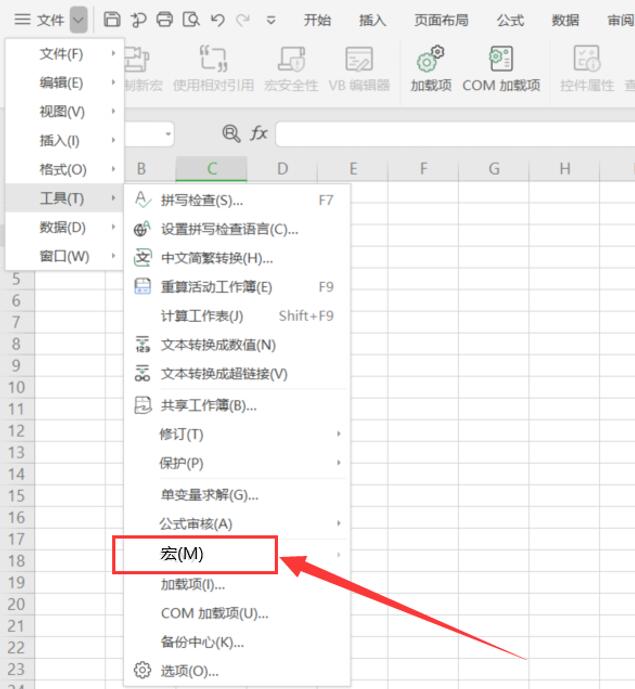Screen dimensions: 635x689
Task: Click the magnifier lookup icon near fx
Action: tap(231, 133)
